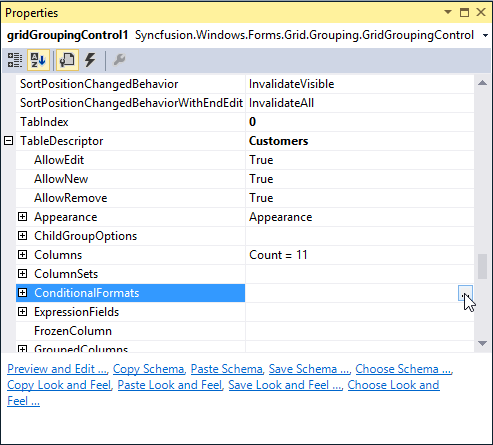Screen dimensions: 493x445
Task: Switch to Categorized property view
Action: (15, 60)
